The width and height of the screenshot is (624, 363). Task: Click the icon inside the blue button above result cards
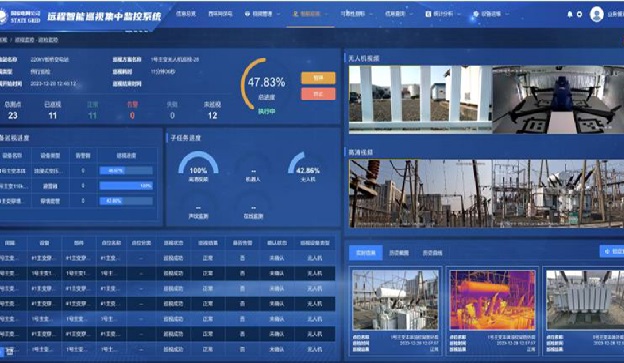point(607,252)
